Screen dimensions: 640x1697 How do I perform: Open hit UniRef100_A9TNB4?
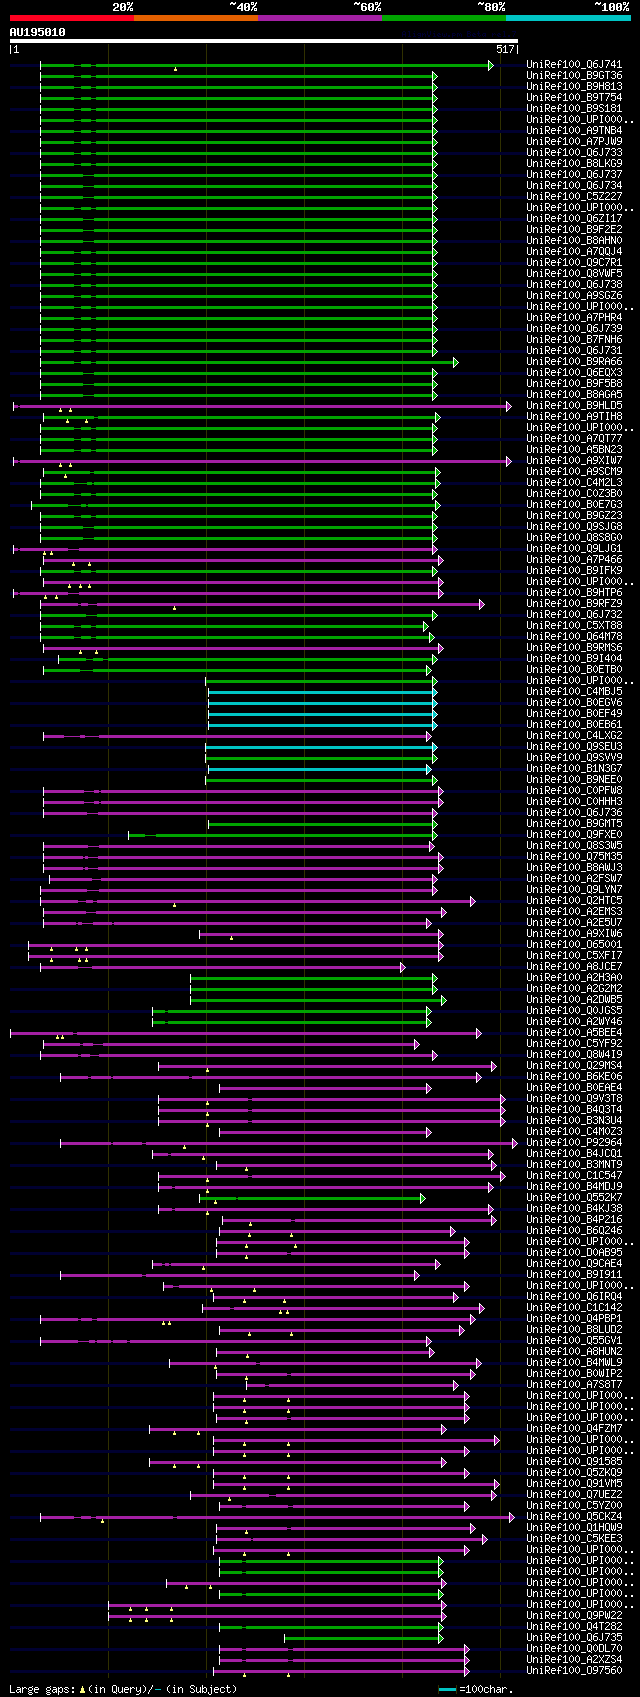[574, 131]
